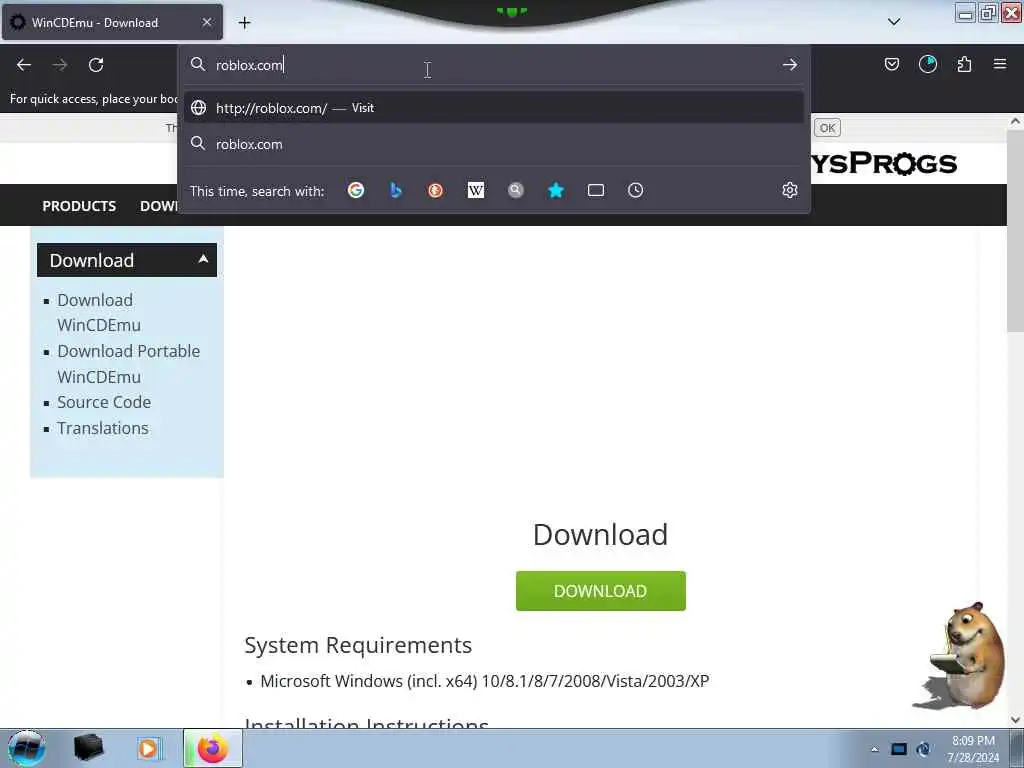
Task: Click the network tray icon
Action: tap(923, 749)
